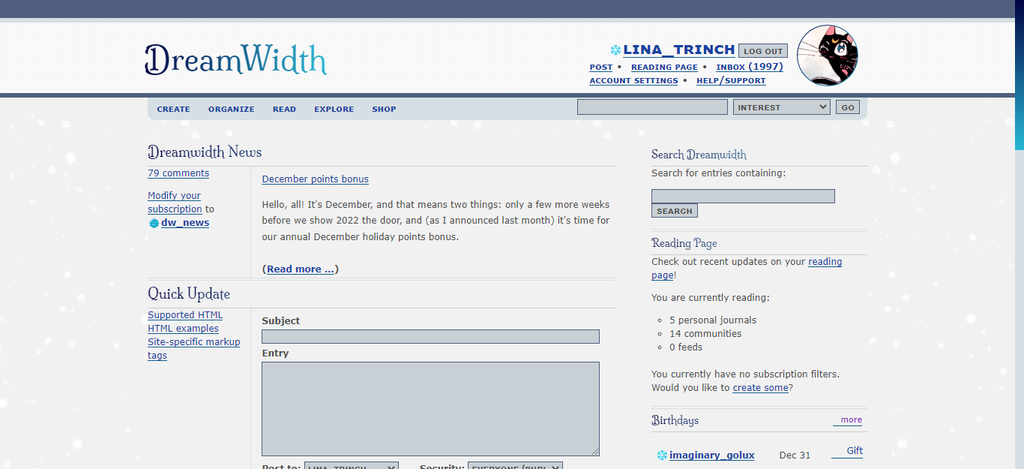Screen dimensions: 1024x469
Task: Click the 'Dec 31' birthday date
Action: click(795, 455)
